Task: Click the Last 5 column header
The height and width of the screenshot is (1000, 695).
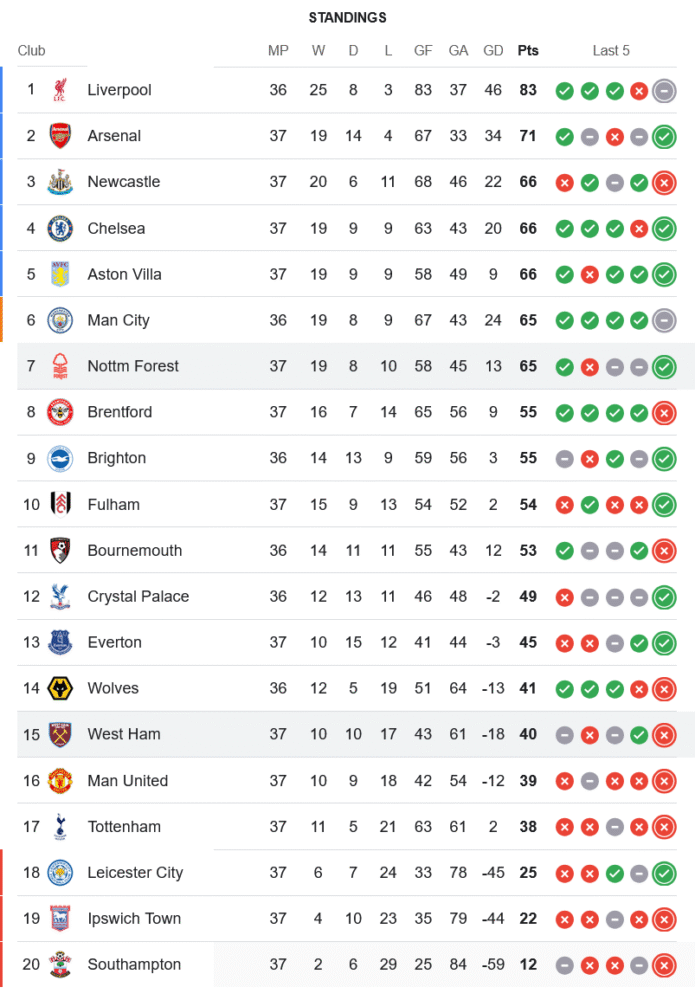Action: (611, 51)
